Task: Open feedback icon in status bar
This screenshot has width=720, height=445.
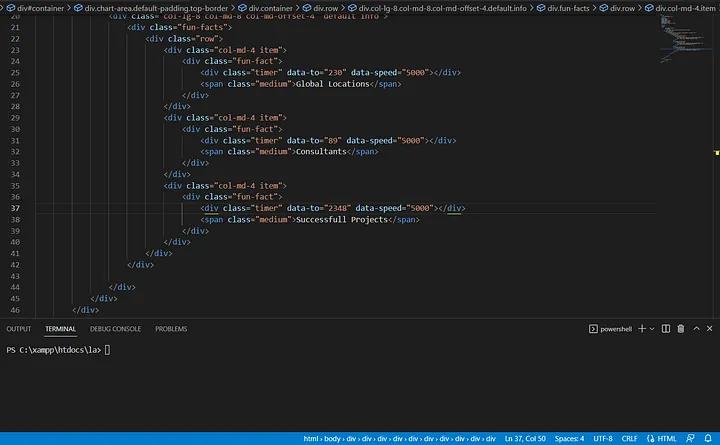Action: click(x=690, y=439)
